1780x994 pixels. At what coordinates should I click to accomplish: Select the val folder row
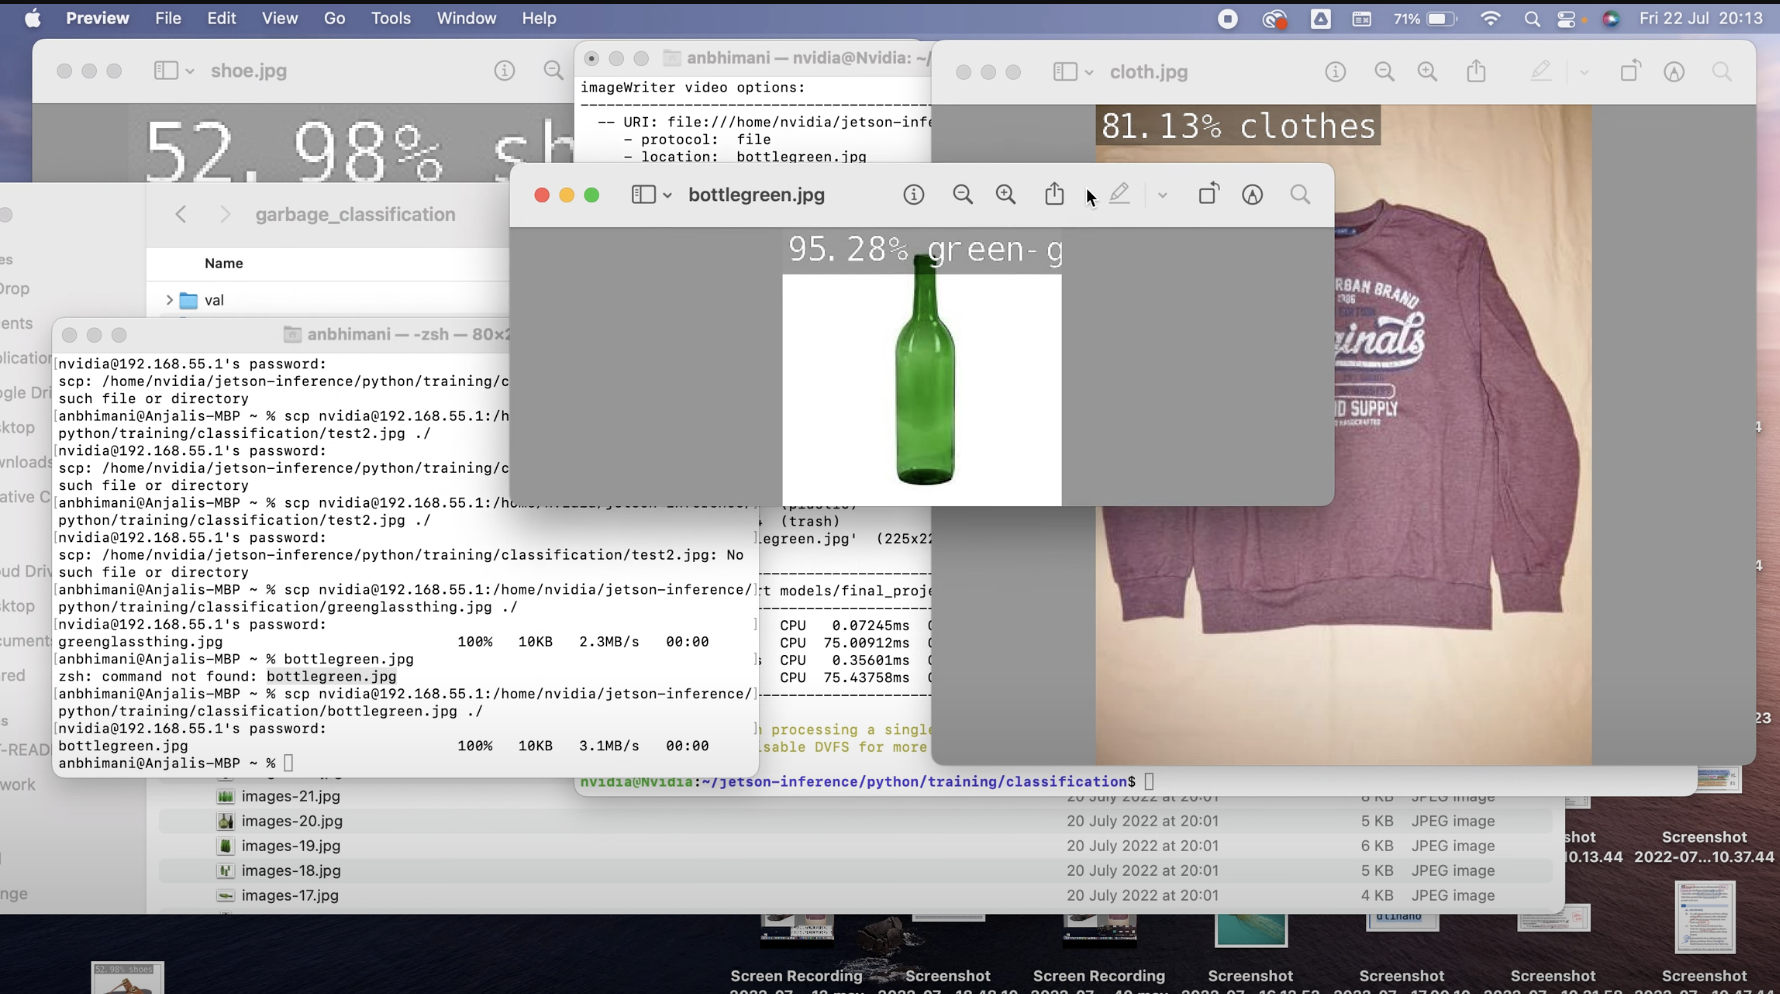(330, 300)
